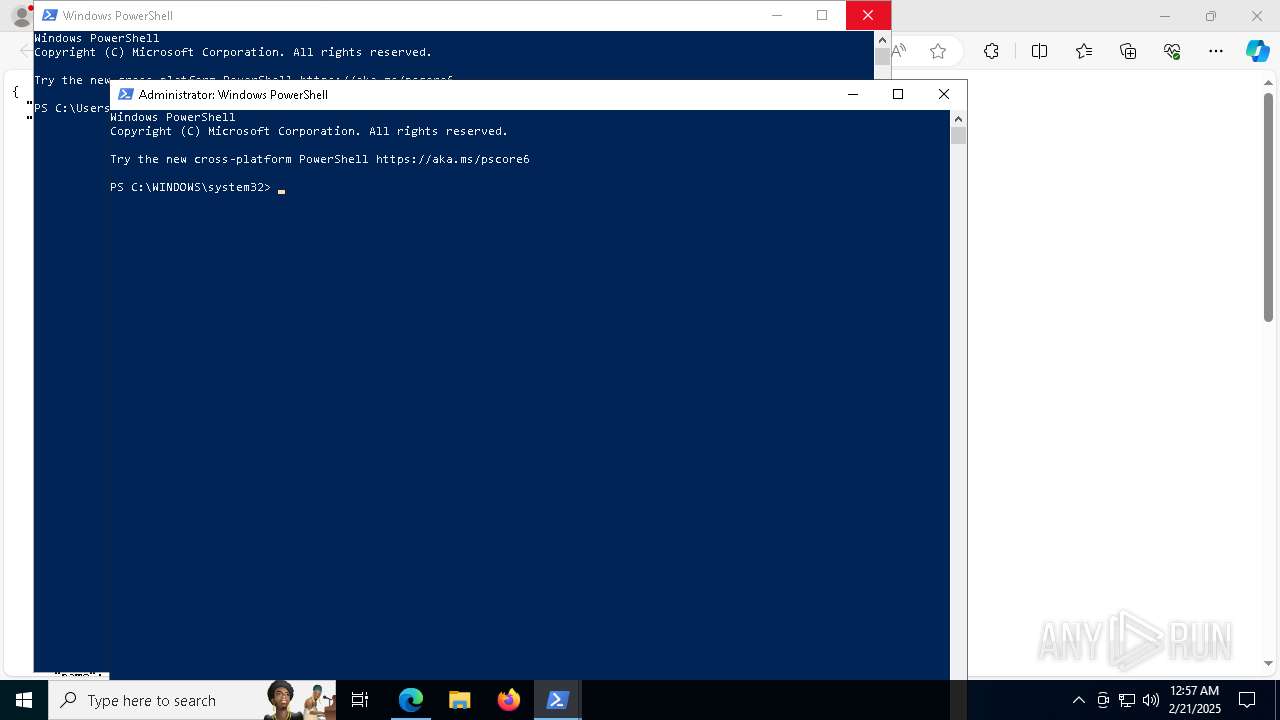Open Edge Browser essentials heart icon
Screen dimensions: 1280x720
click(1172, 51)
